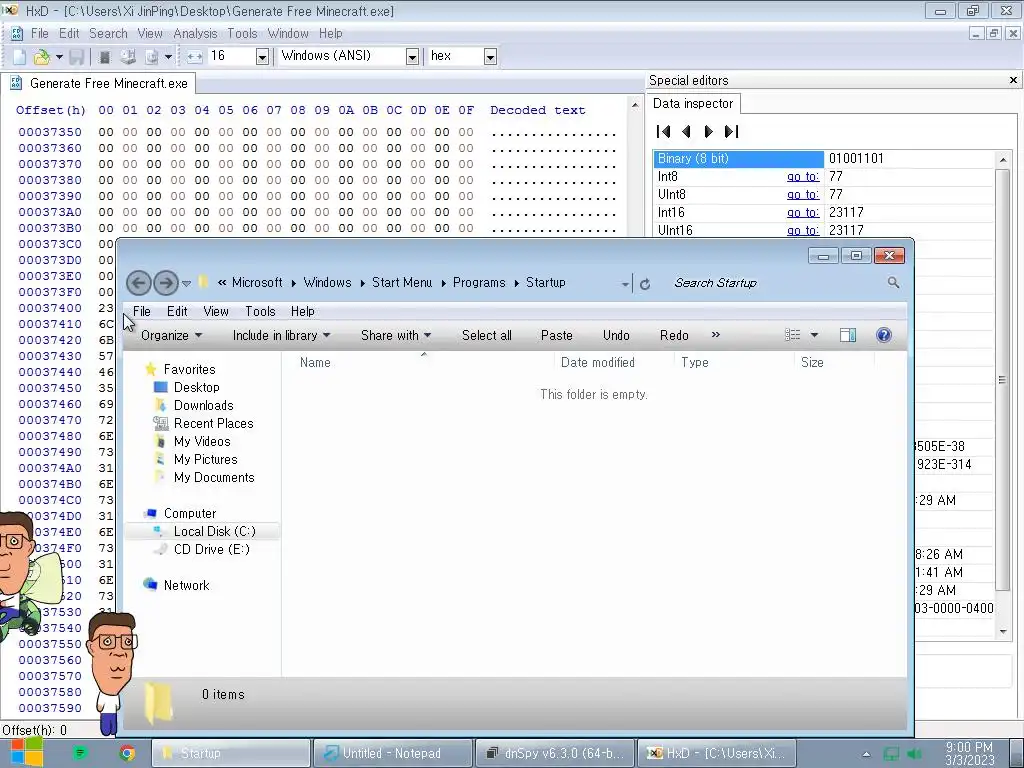Click go to link for Int16 row

803,212
